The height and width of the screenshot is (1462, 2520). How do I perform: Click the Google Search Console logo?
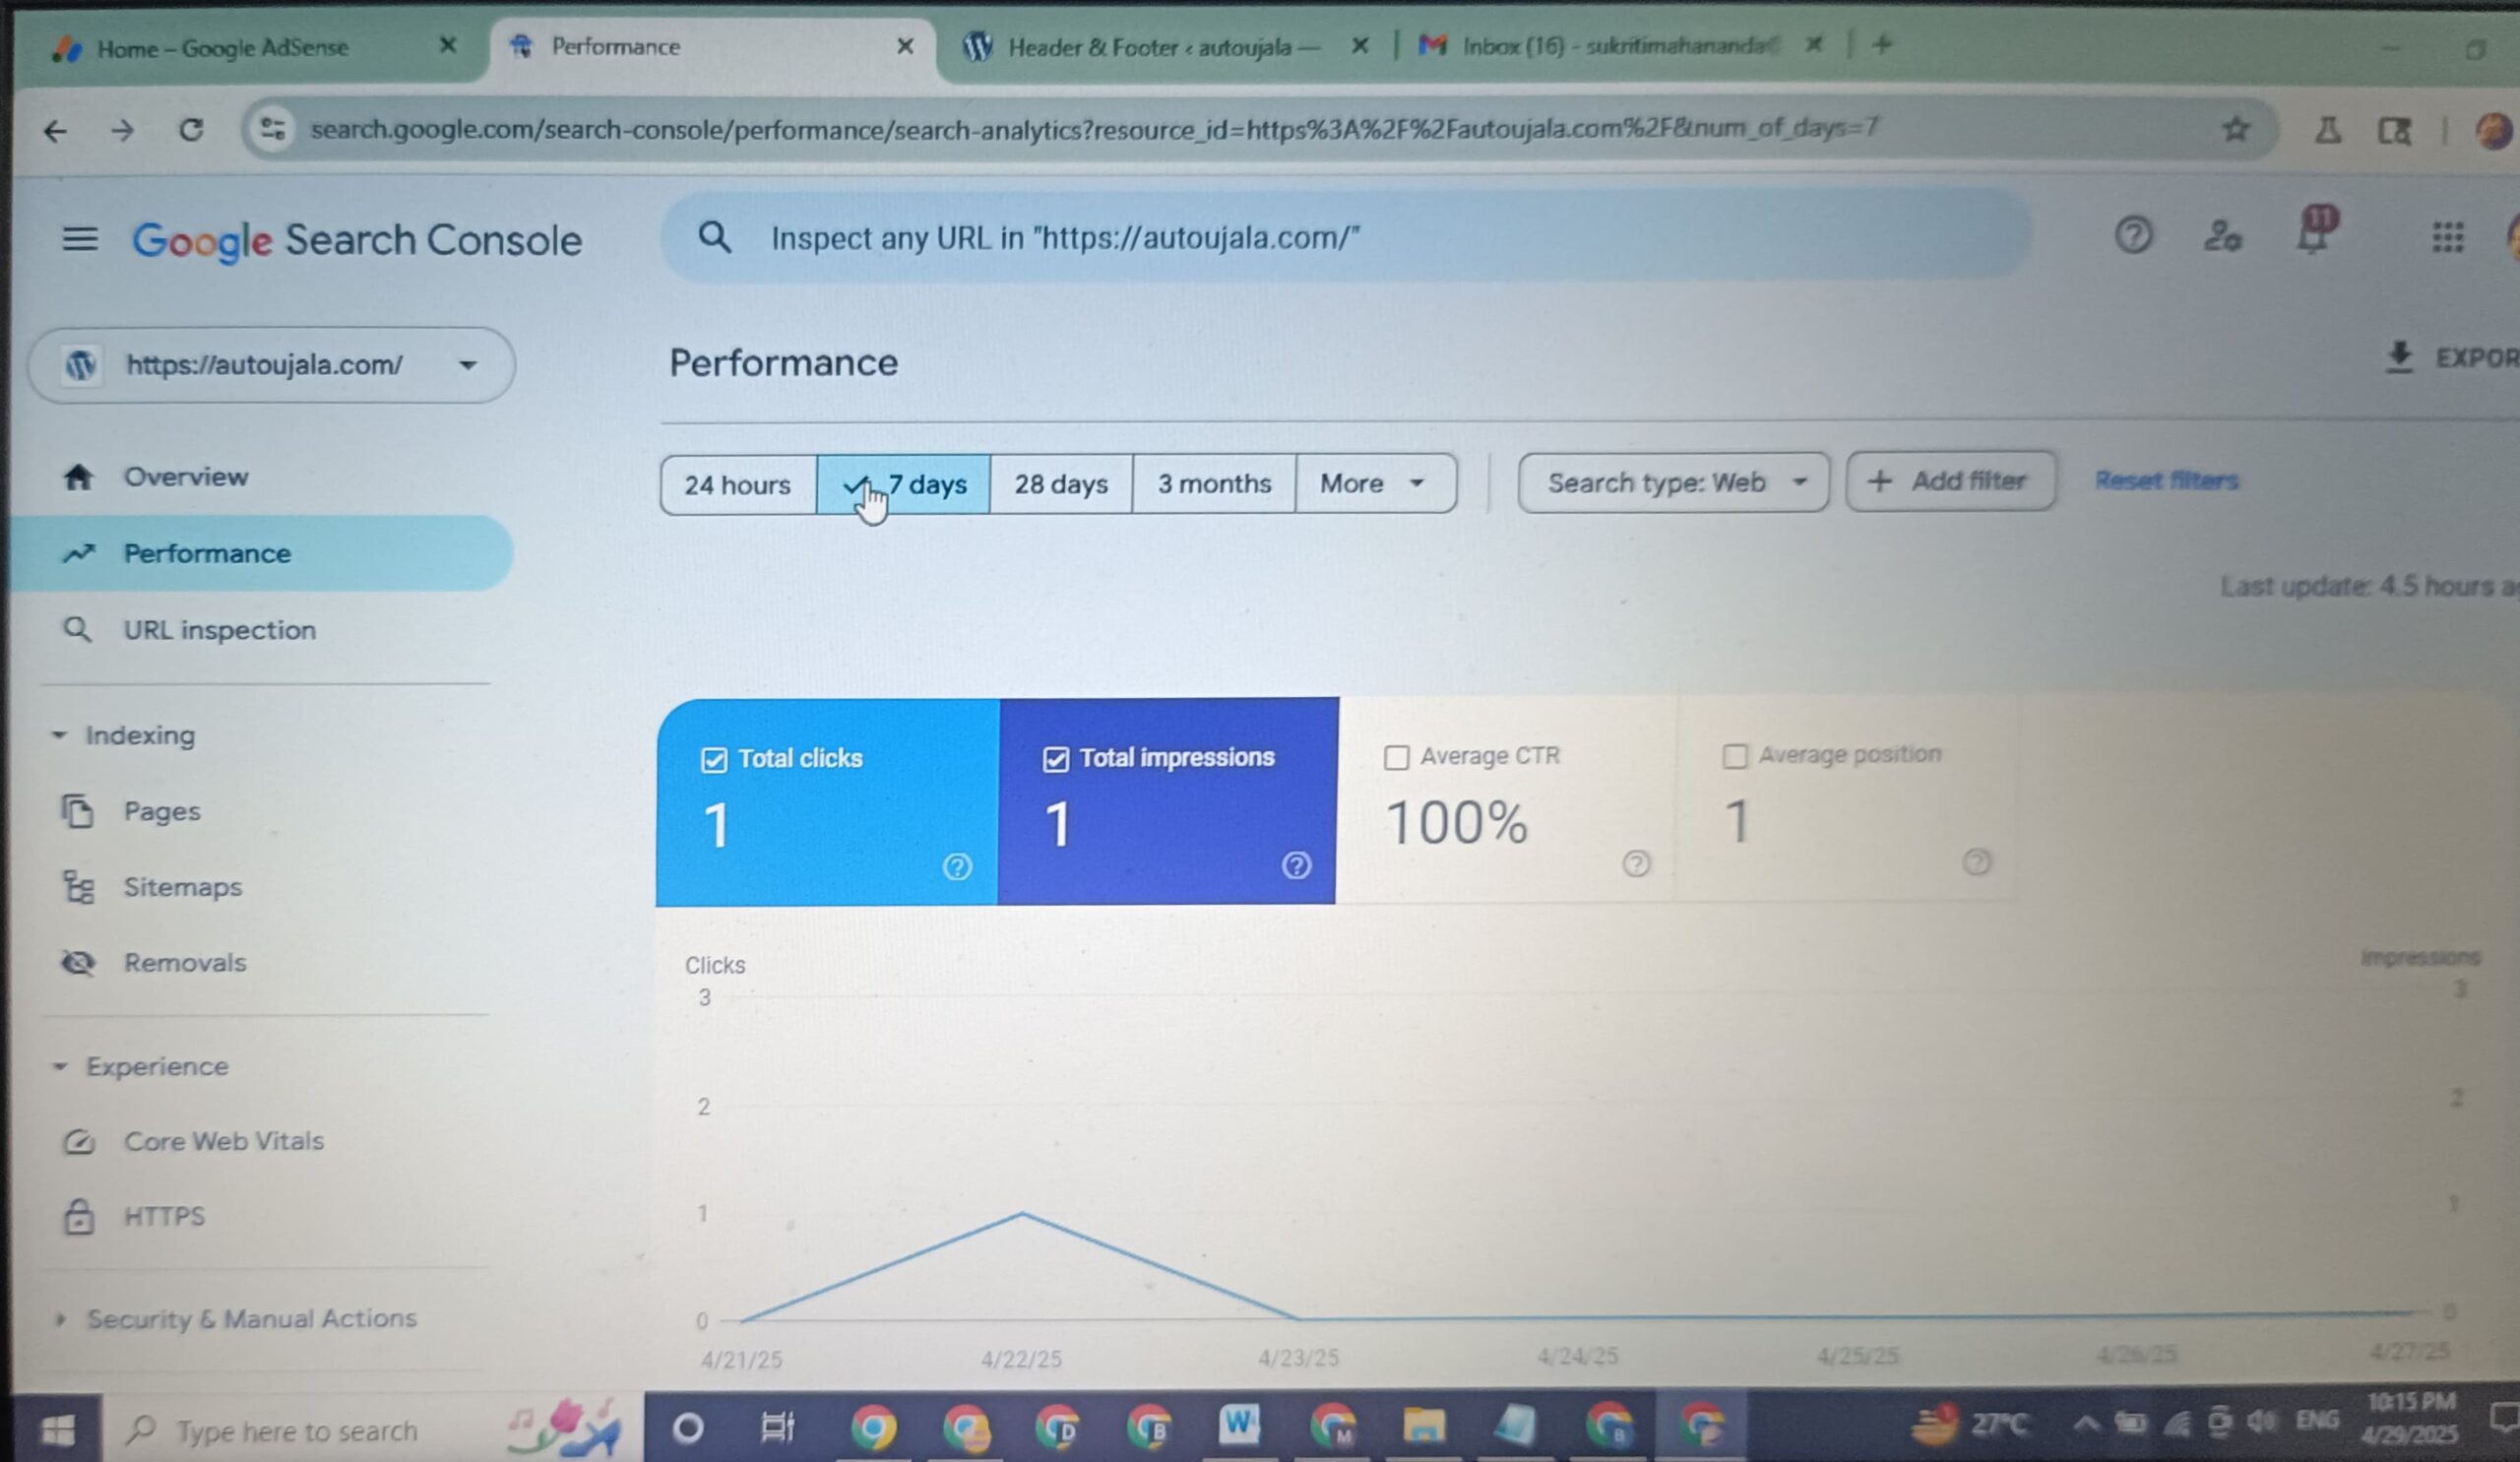coord(357,241)
